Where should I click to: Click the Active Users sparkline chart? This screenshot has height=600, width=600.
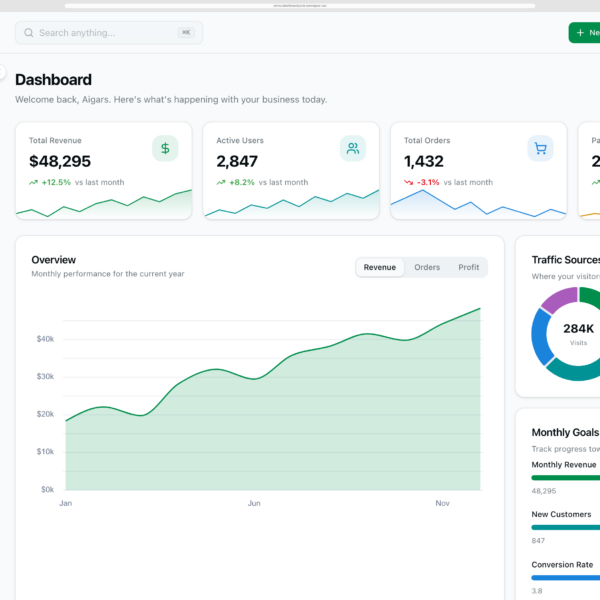tap(292, 204)
